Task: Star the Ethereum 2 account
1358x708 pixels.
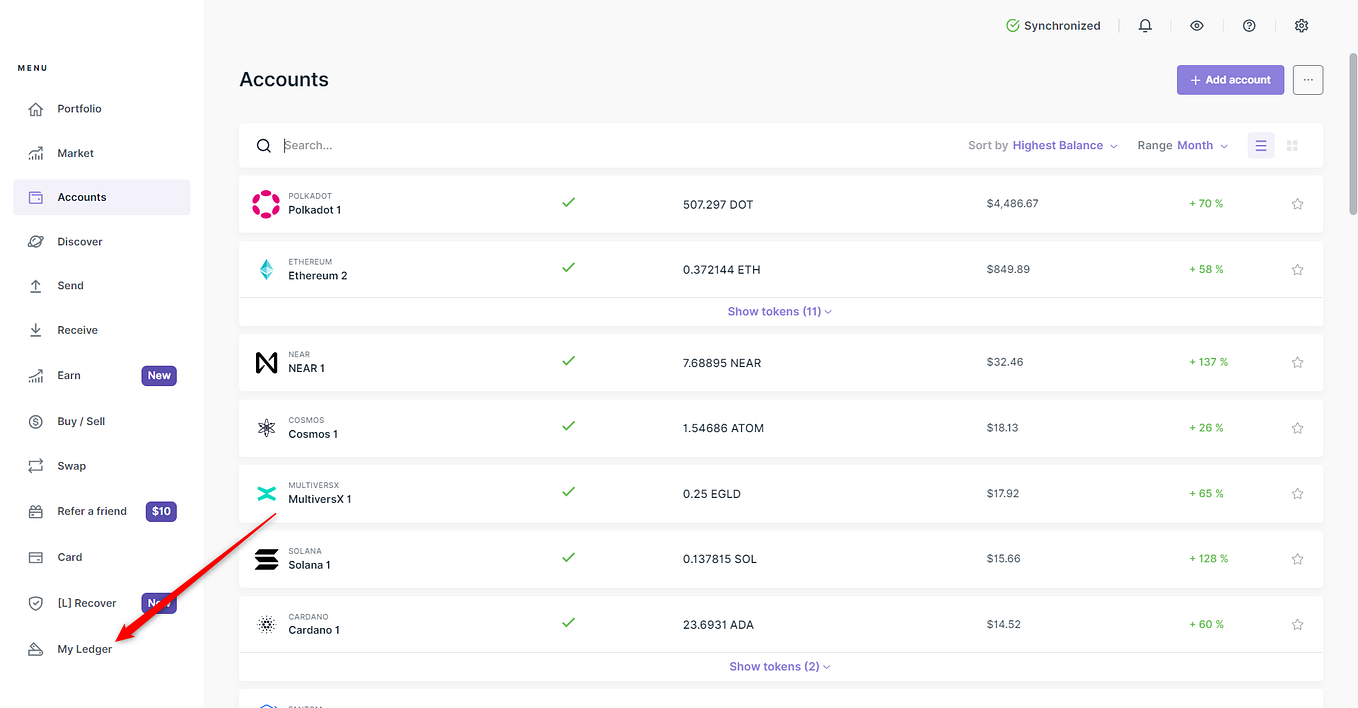Action: 1297,270
